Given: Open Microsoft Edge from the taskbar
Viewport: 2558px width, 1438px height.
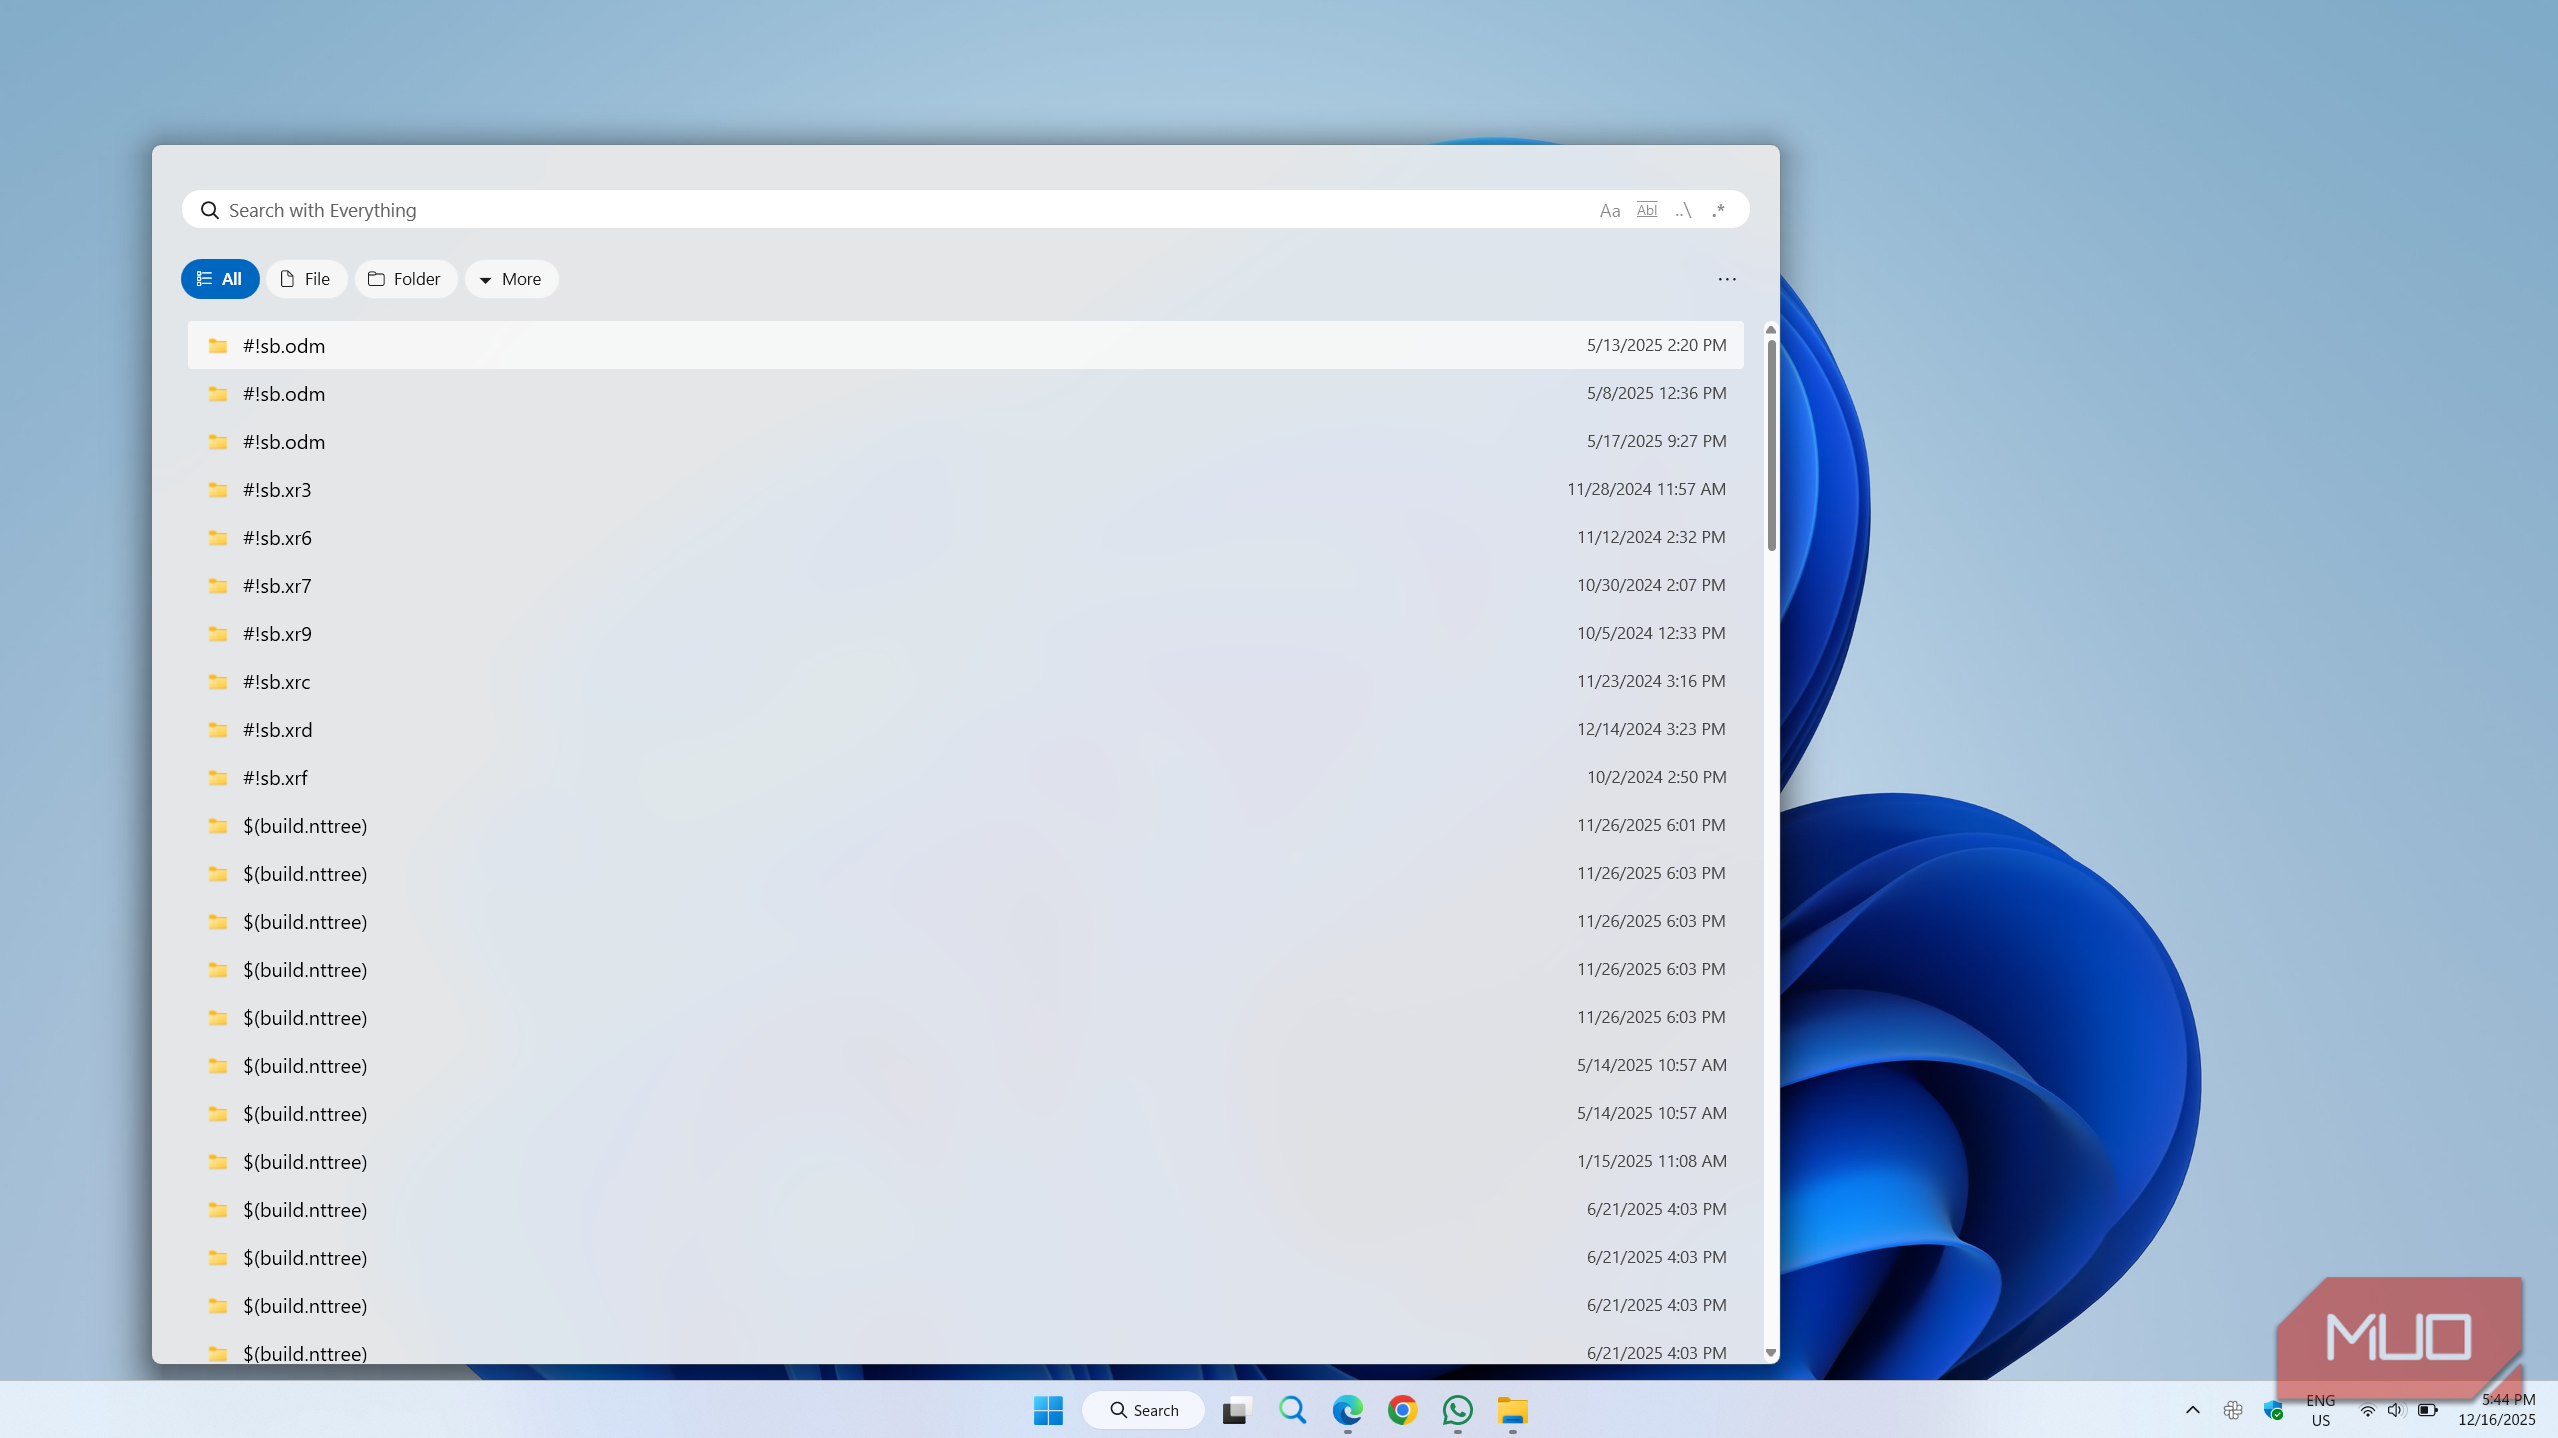Looking at the screenshot, I should click(x=1347, y=1410).
